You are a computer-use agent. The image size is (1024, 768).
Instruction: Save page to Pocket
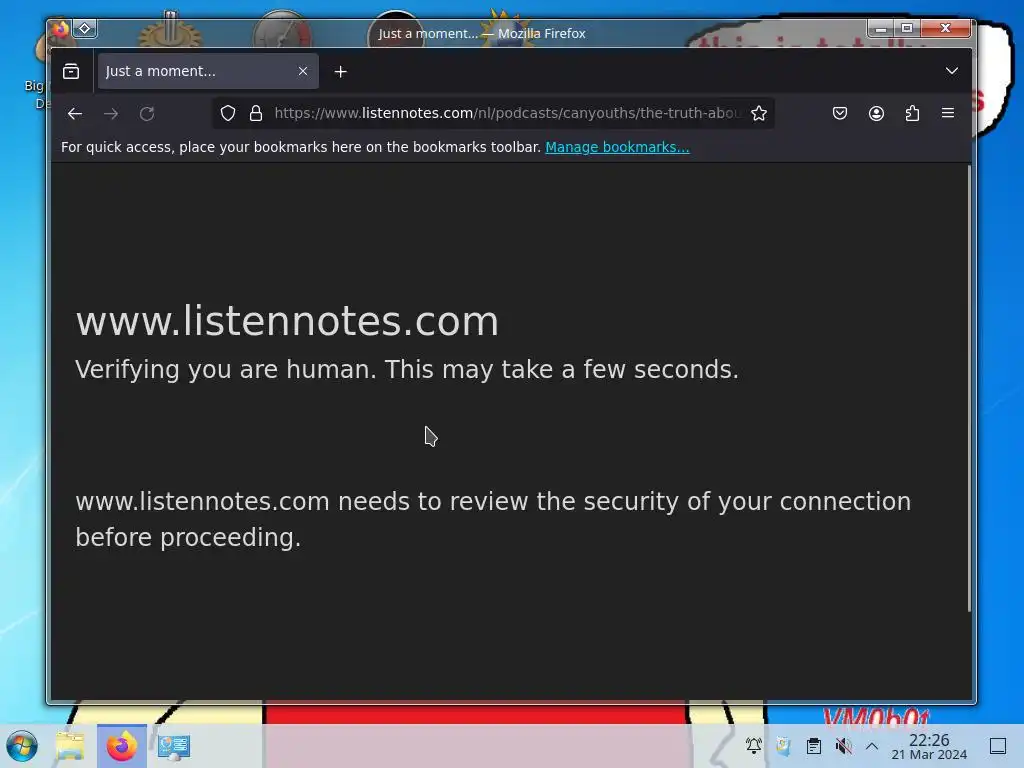click(840, 114)
